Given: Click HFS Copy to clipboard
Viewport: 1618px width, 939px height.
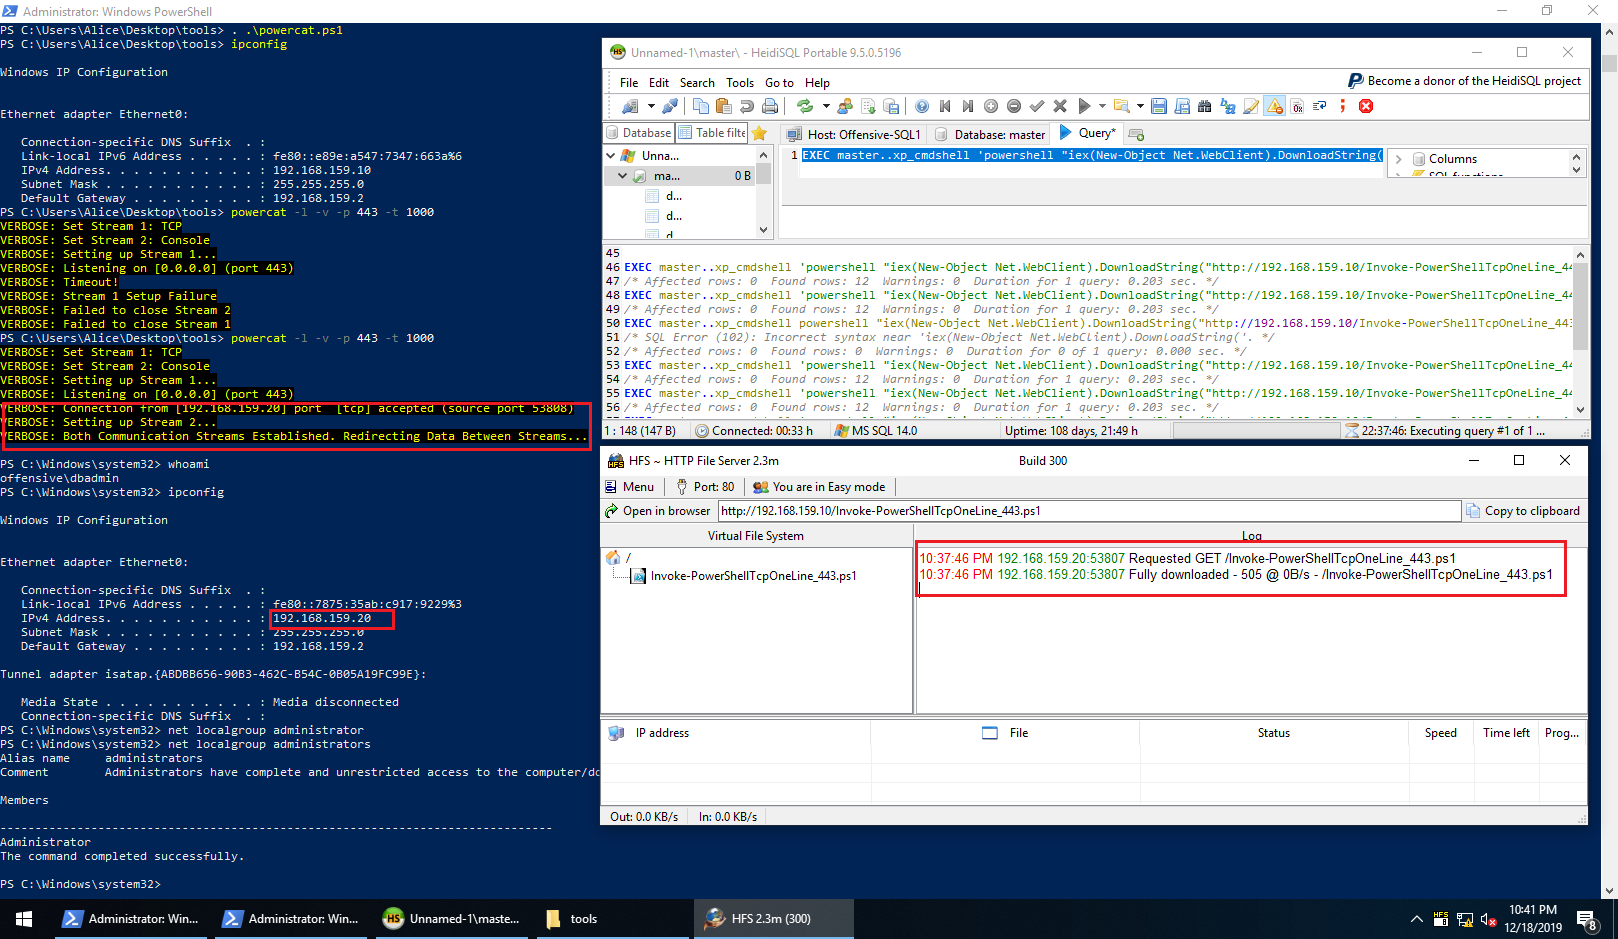Looking at the screenshot, I should pyautogui.click(x=1523, y=511).
